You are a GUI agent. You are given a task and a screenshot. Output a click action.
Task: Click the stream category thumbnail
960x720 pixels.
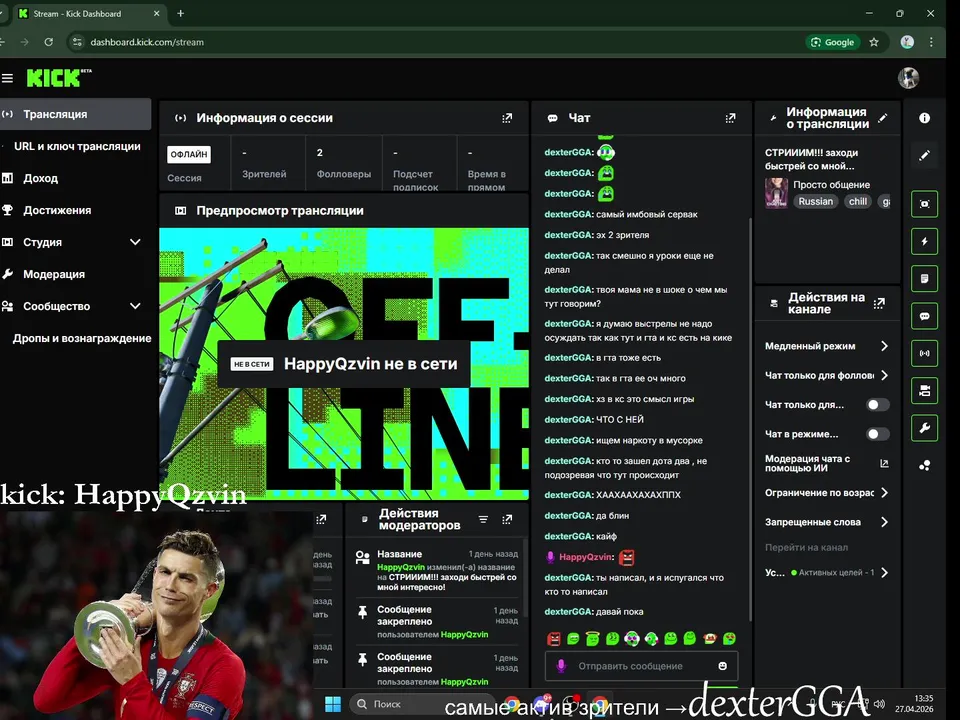coord(776,193)
